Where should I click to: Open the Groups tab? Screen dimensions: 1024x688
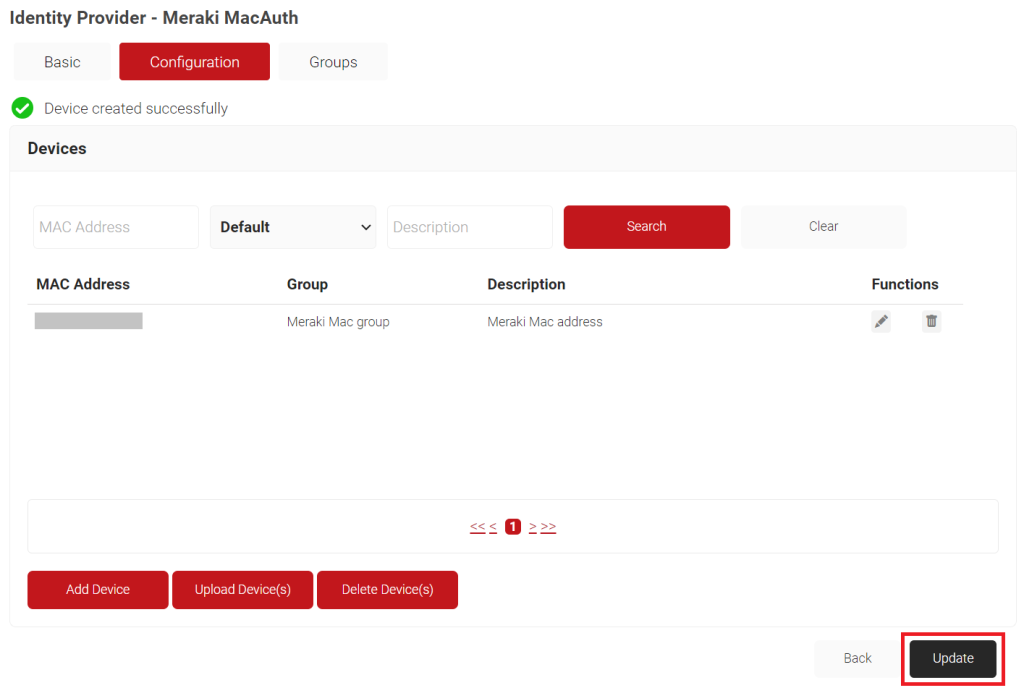(x=333, y=61)
